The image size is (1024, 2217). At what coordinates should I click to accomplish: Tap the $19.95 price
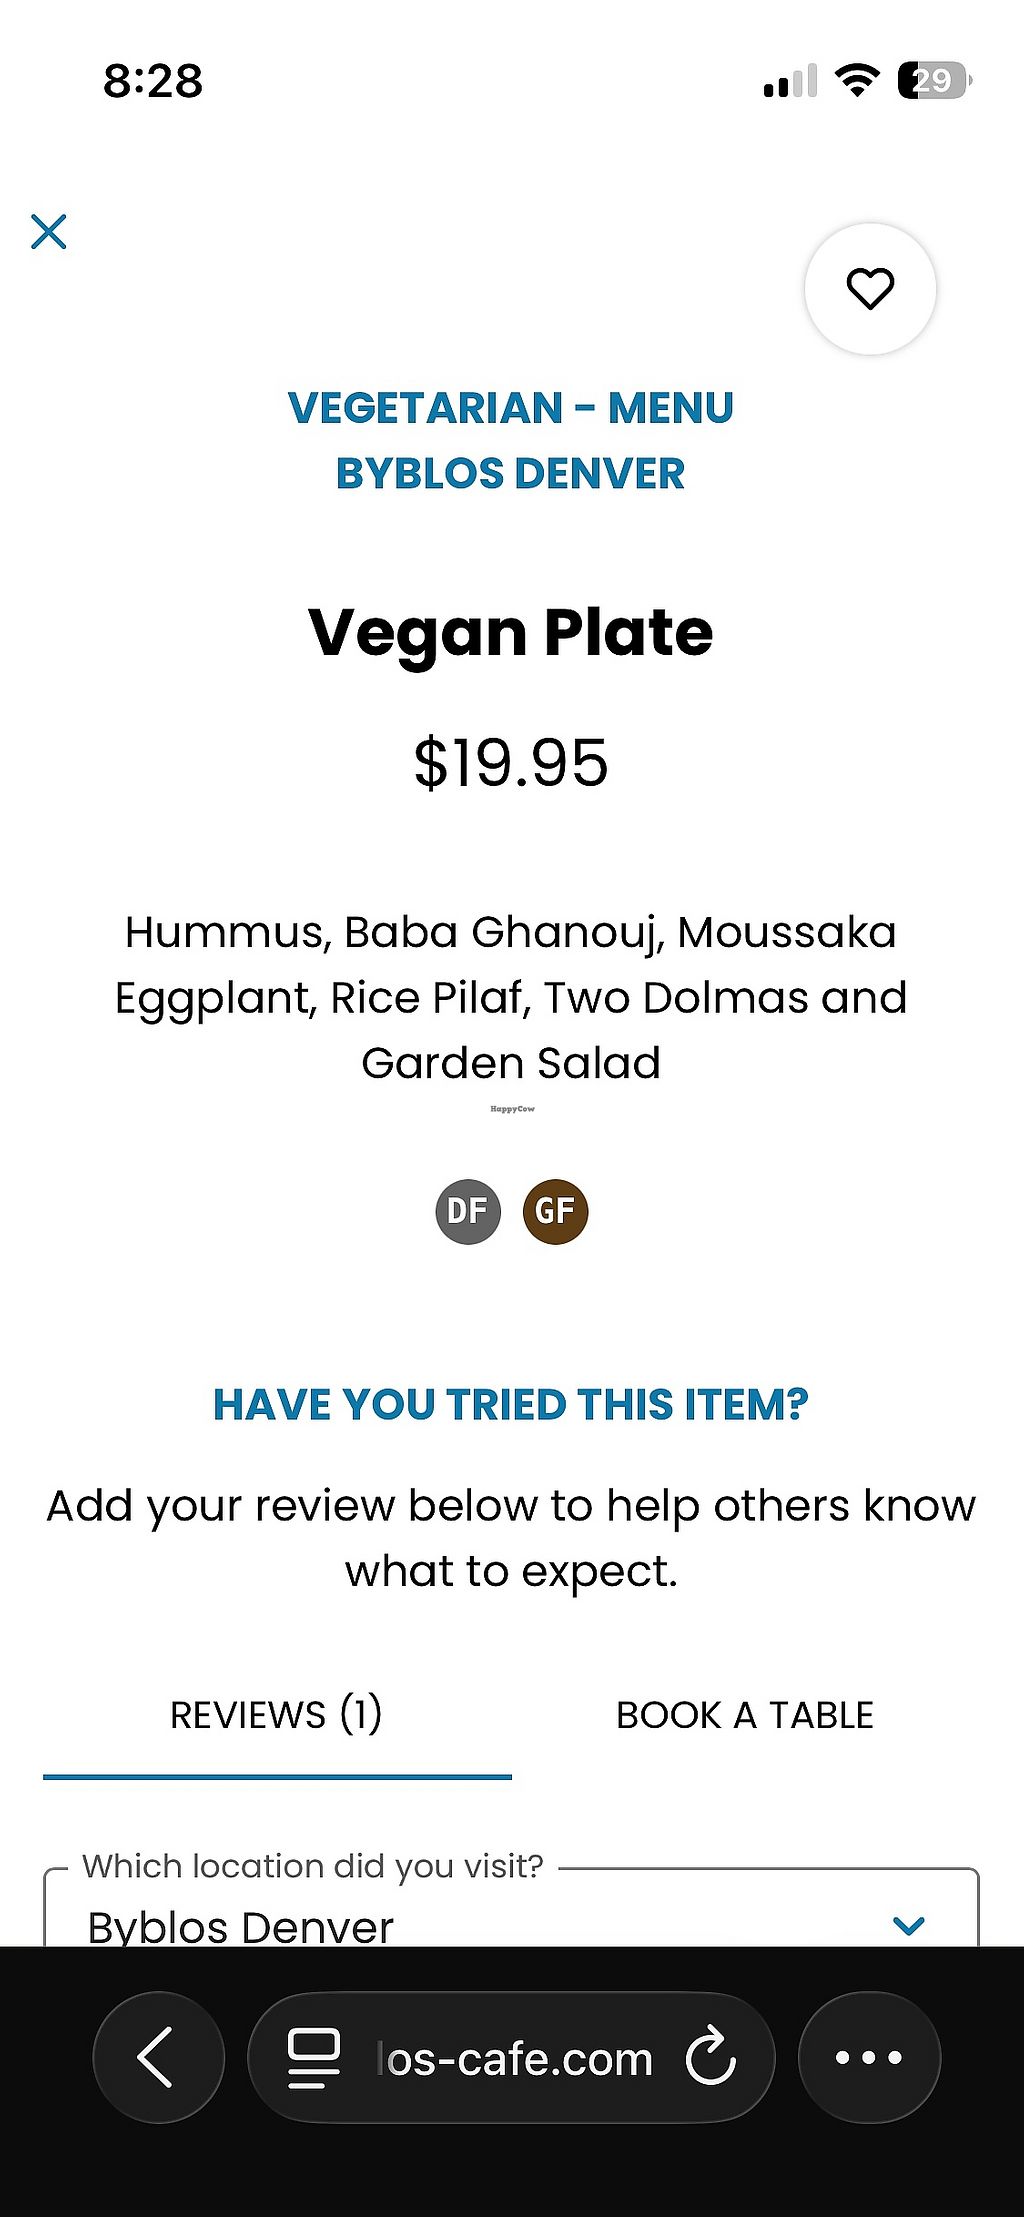(510, 763)
